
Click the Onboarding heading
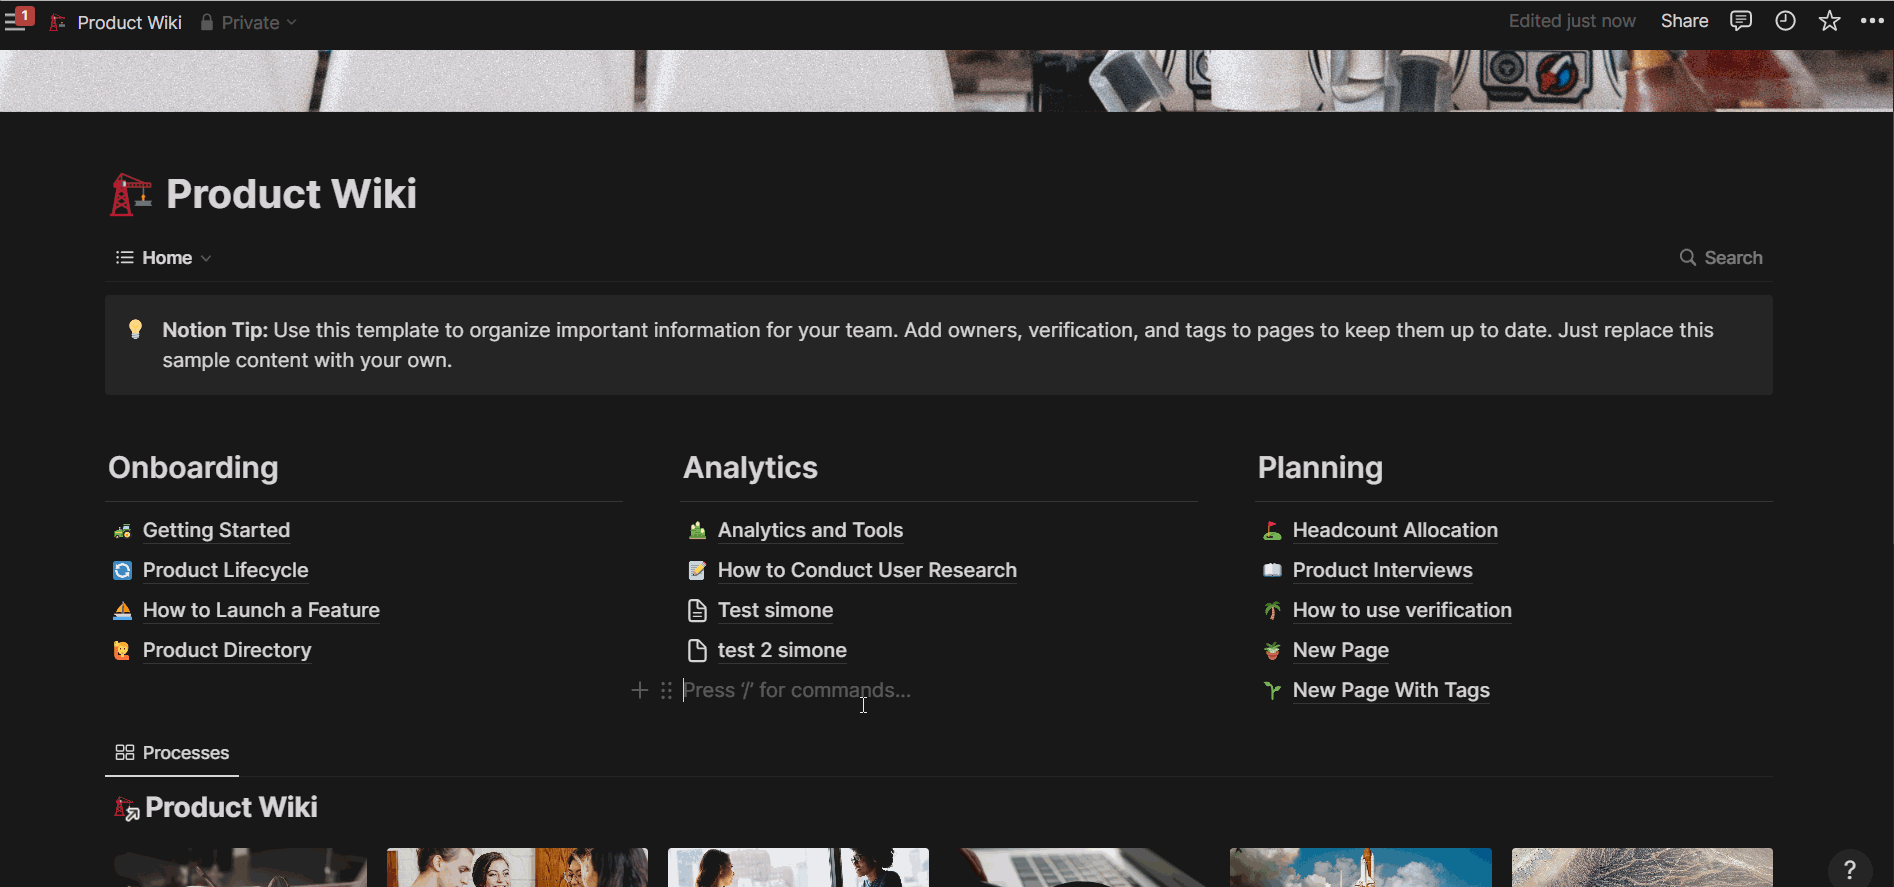pyautogui.click(x=193, y=468)
